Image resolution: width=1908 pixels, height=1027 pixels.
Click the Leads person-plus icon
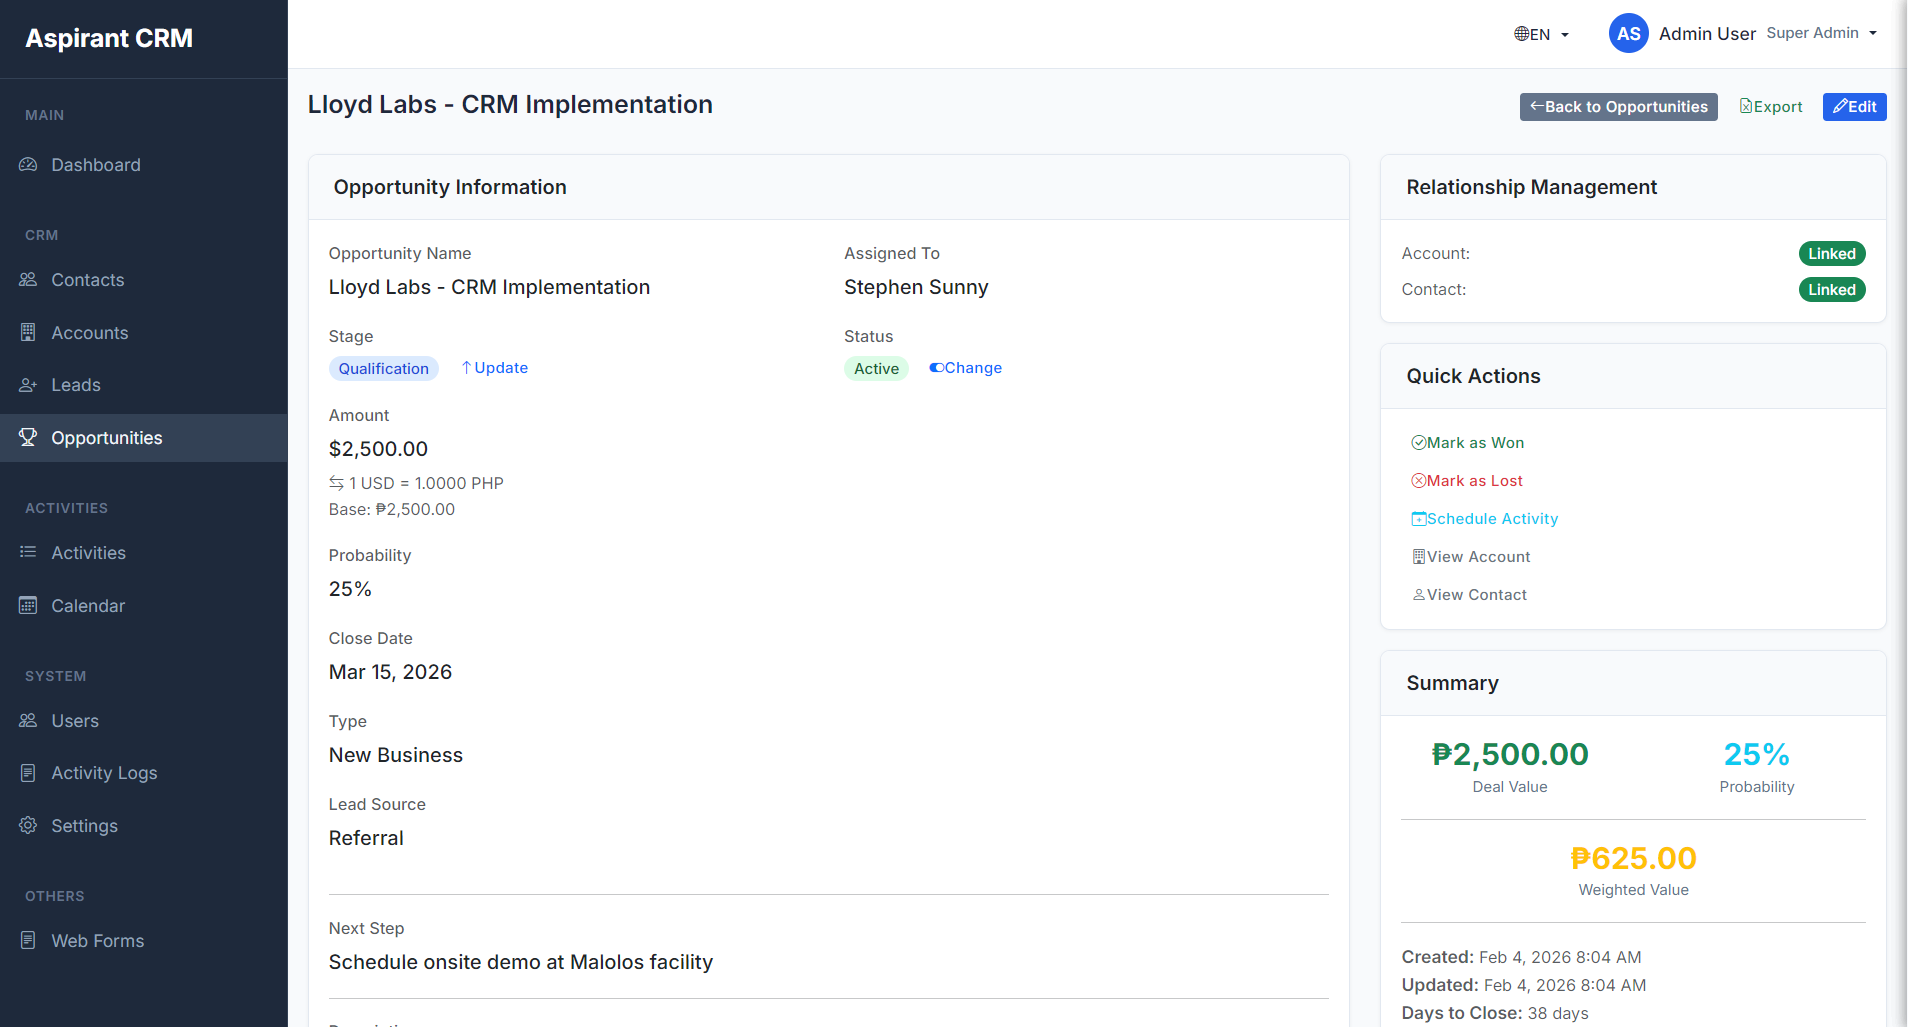click(x=28, y=385)
